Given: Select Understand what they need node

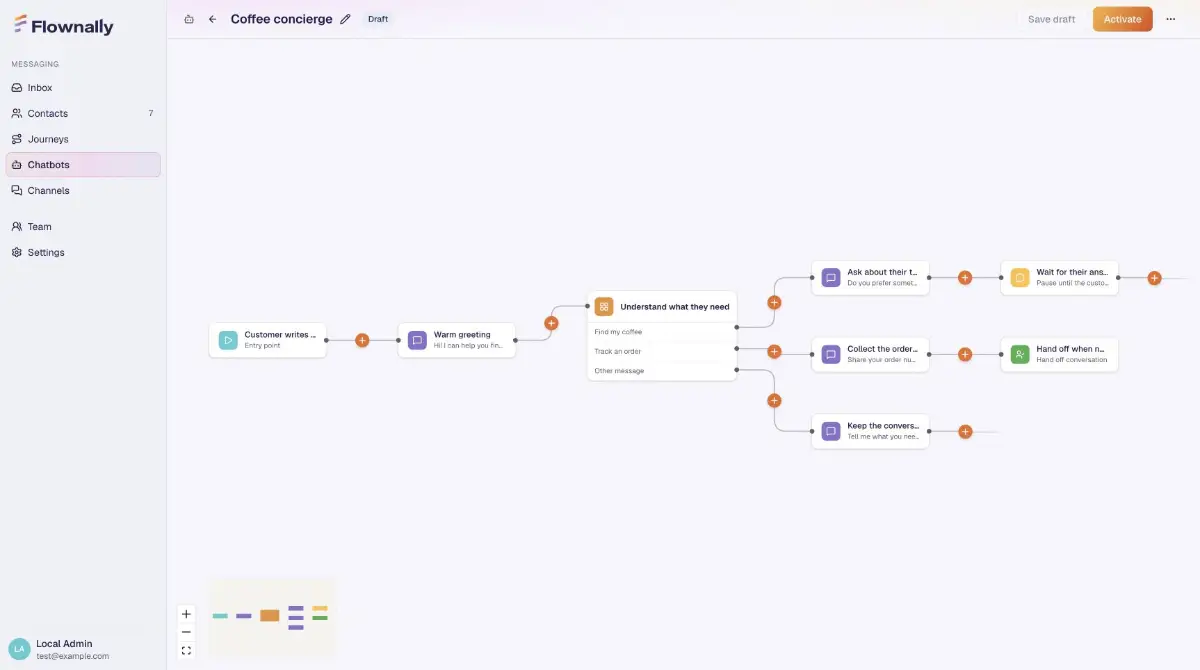Looking at the screenshot, I should (662, 307).
